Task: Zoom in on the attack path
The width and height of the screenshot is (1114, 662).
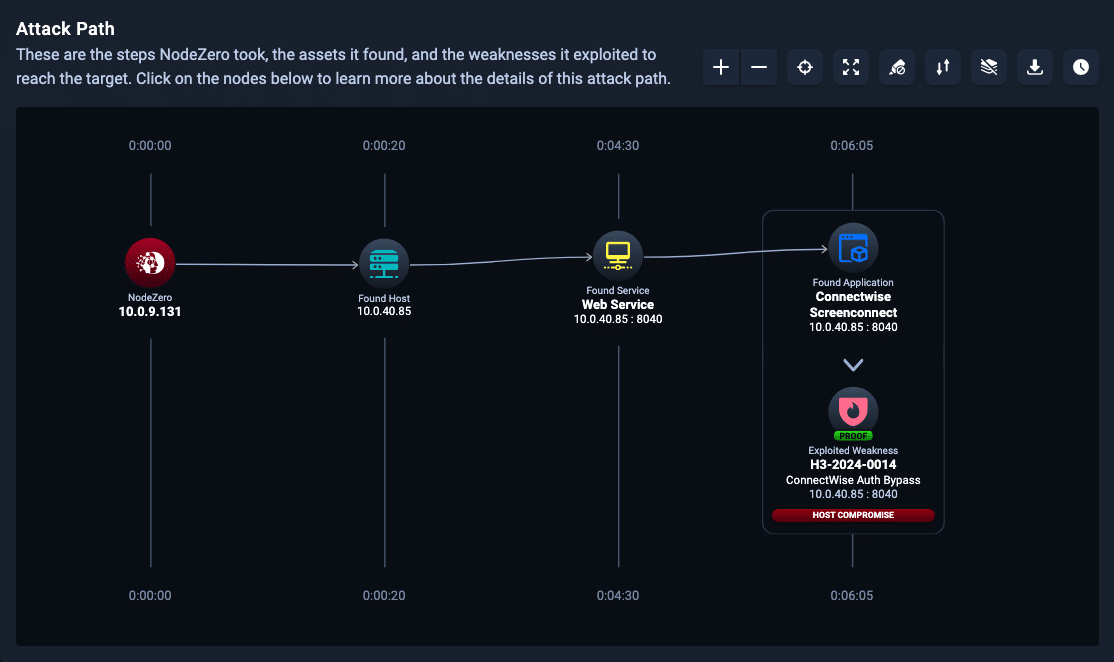Action: tap(720, 67)
